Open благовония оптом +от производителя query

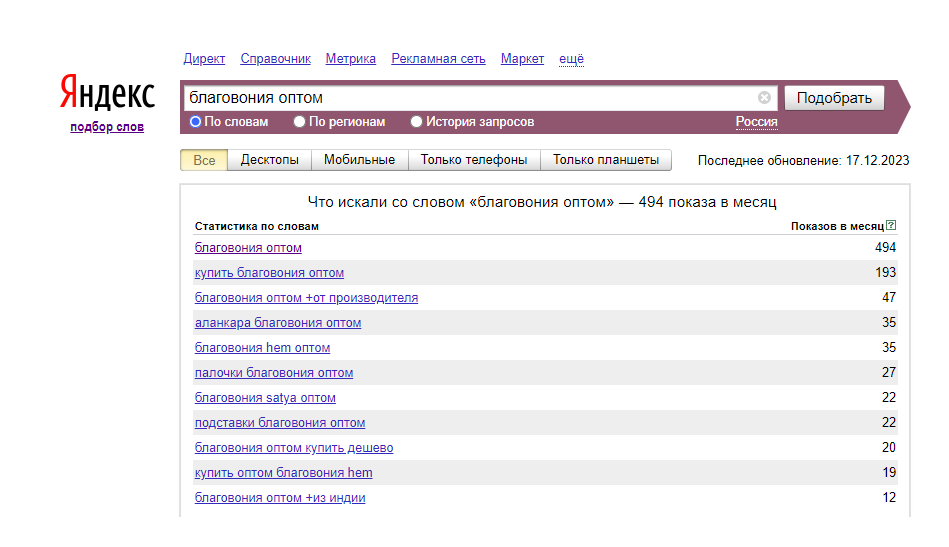pos(306,298)
